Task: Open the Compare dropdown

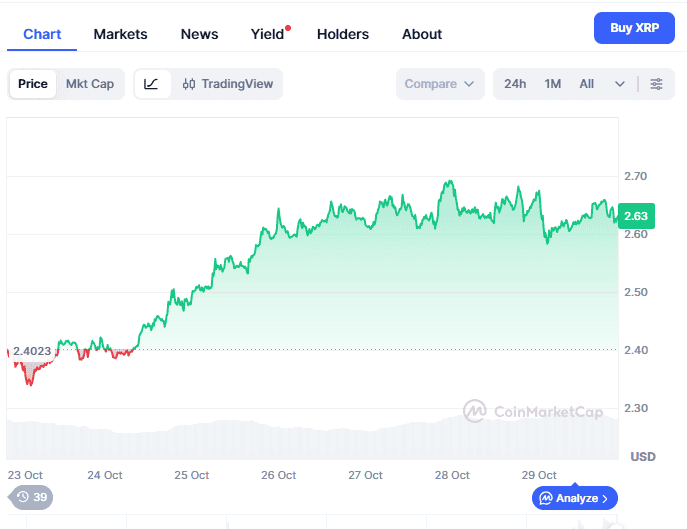Action: tap(440, 84)
